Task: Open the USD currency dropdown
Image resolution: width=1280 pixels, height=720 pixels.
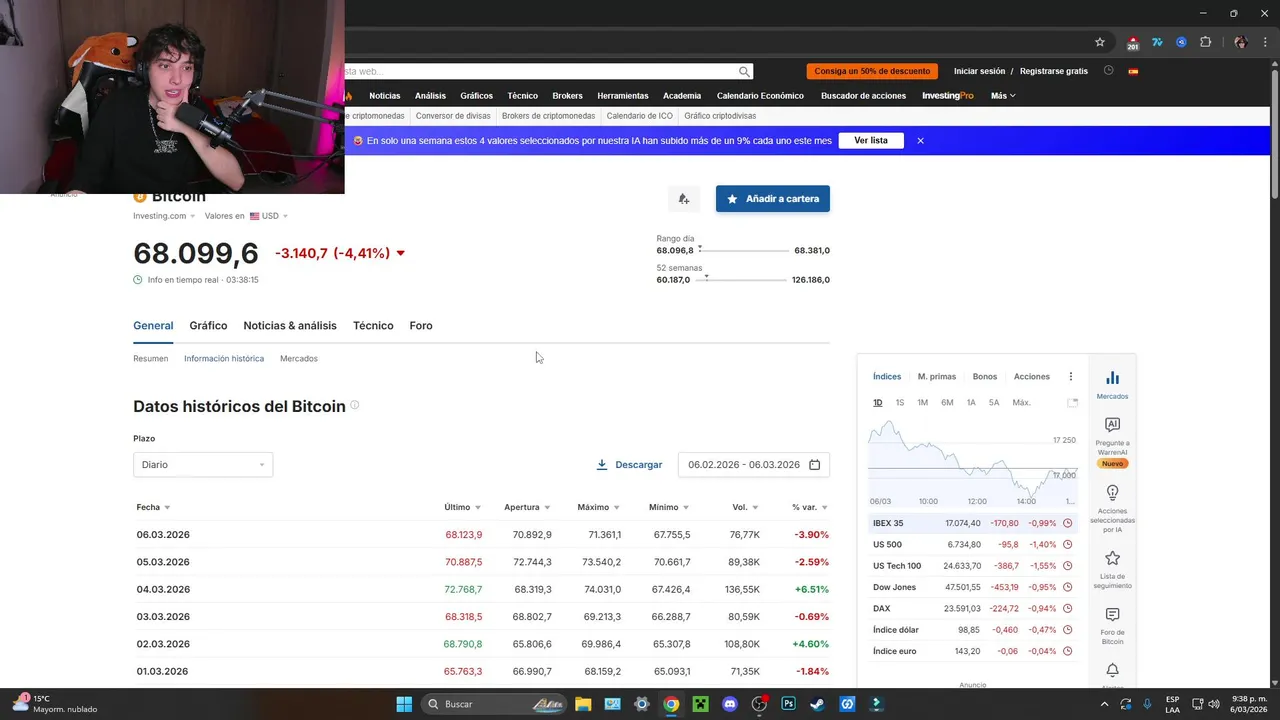Action: tap(269, 216)
